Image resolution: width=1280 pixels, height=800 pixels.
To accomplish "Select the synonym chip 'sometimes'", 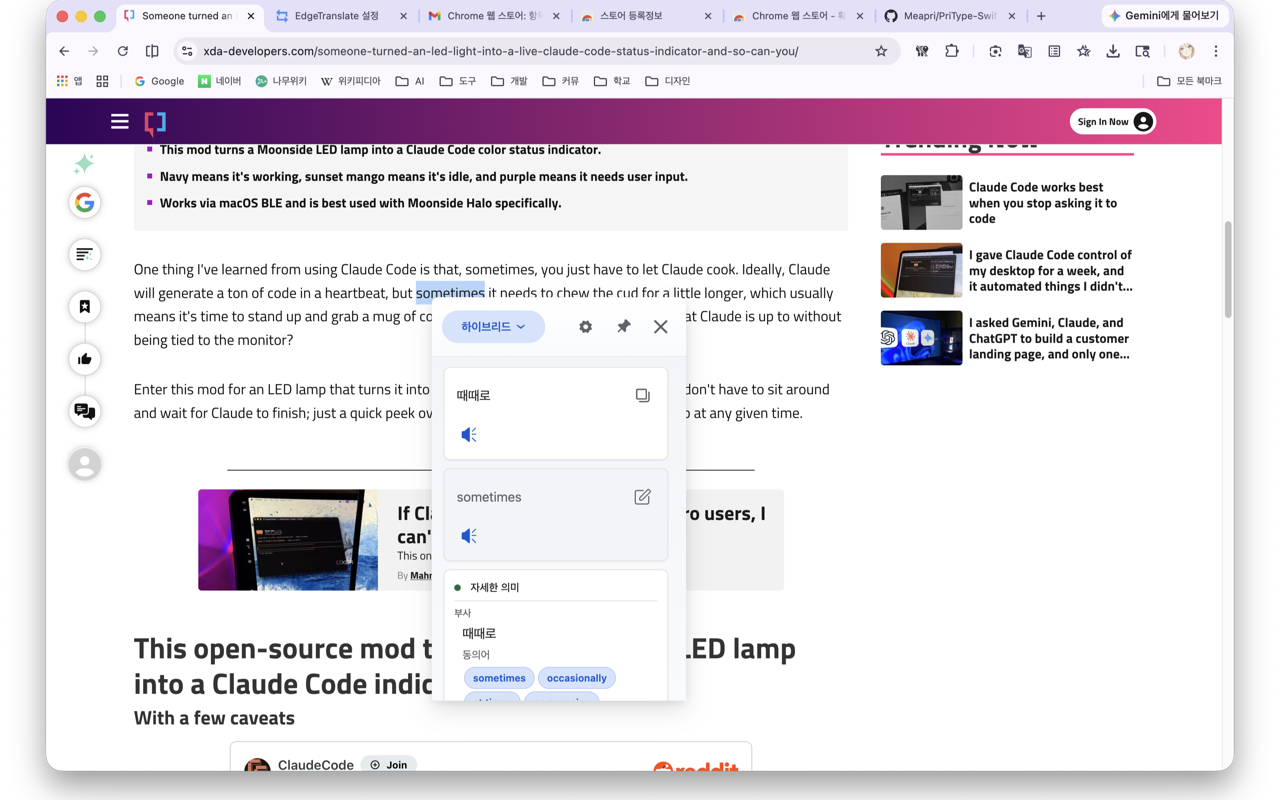I will pos(499,678).
